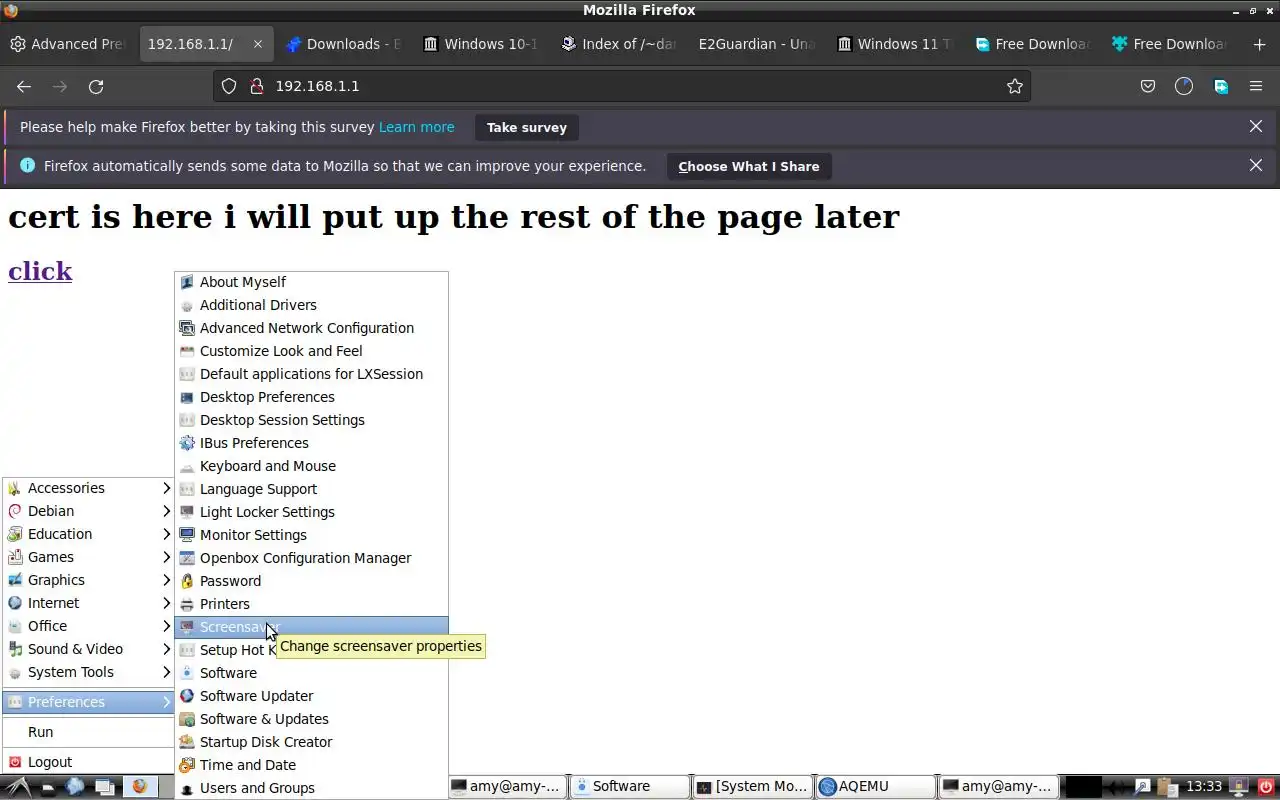Open Customize Look and Feel

click(312, 351)
